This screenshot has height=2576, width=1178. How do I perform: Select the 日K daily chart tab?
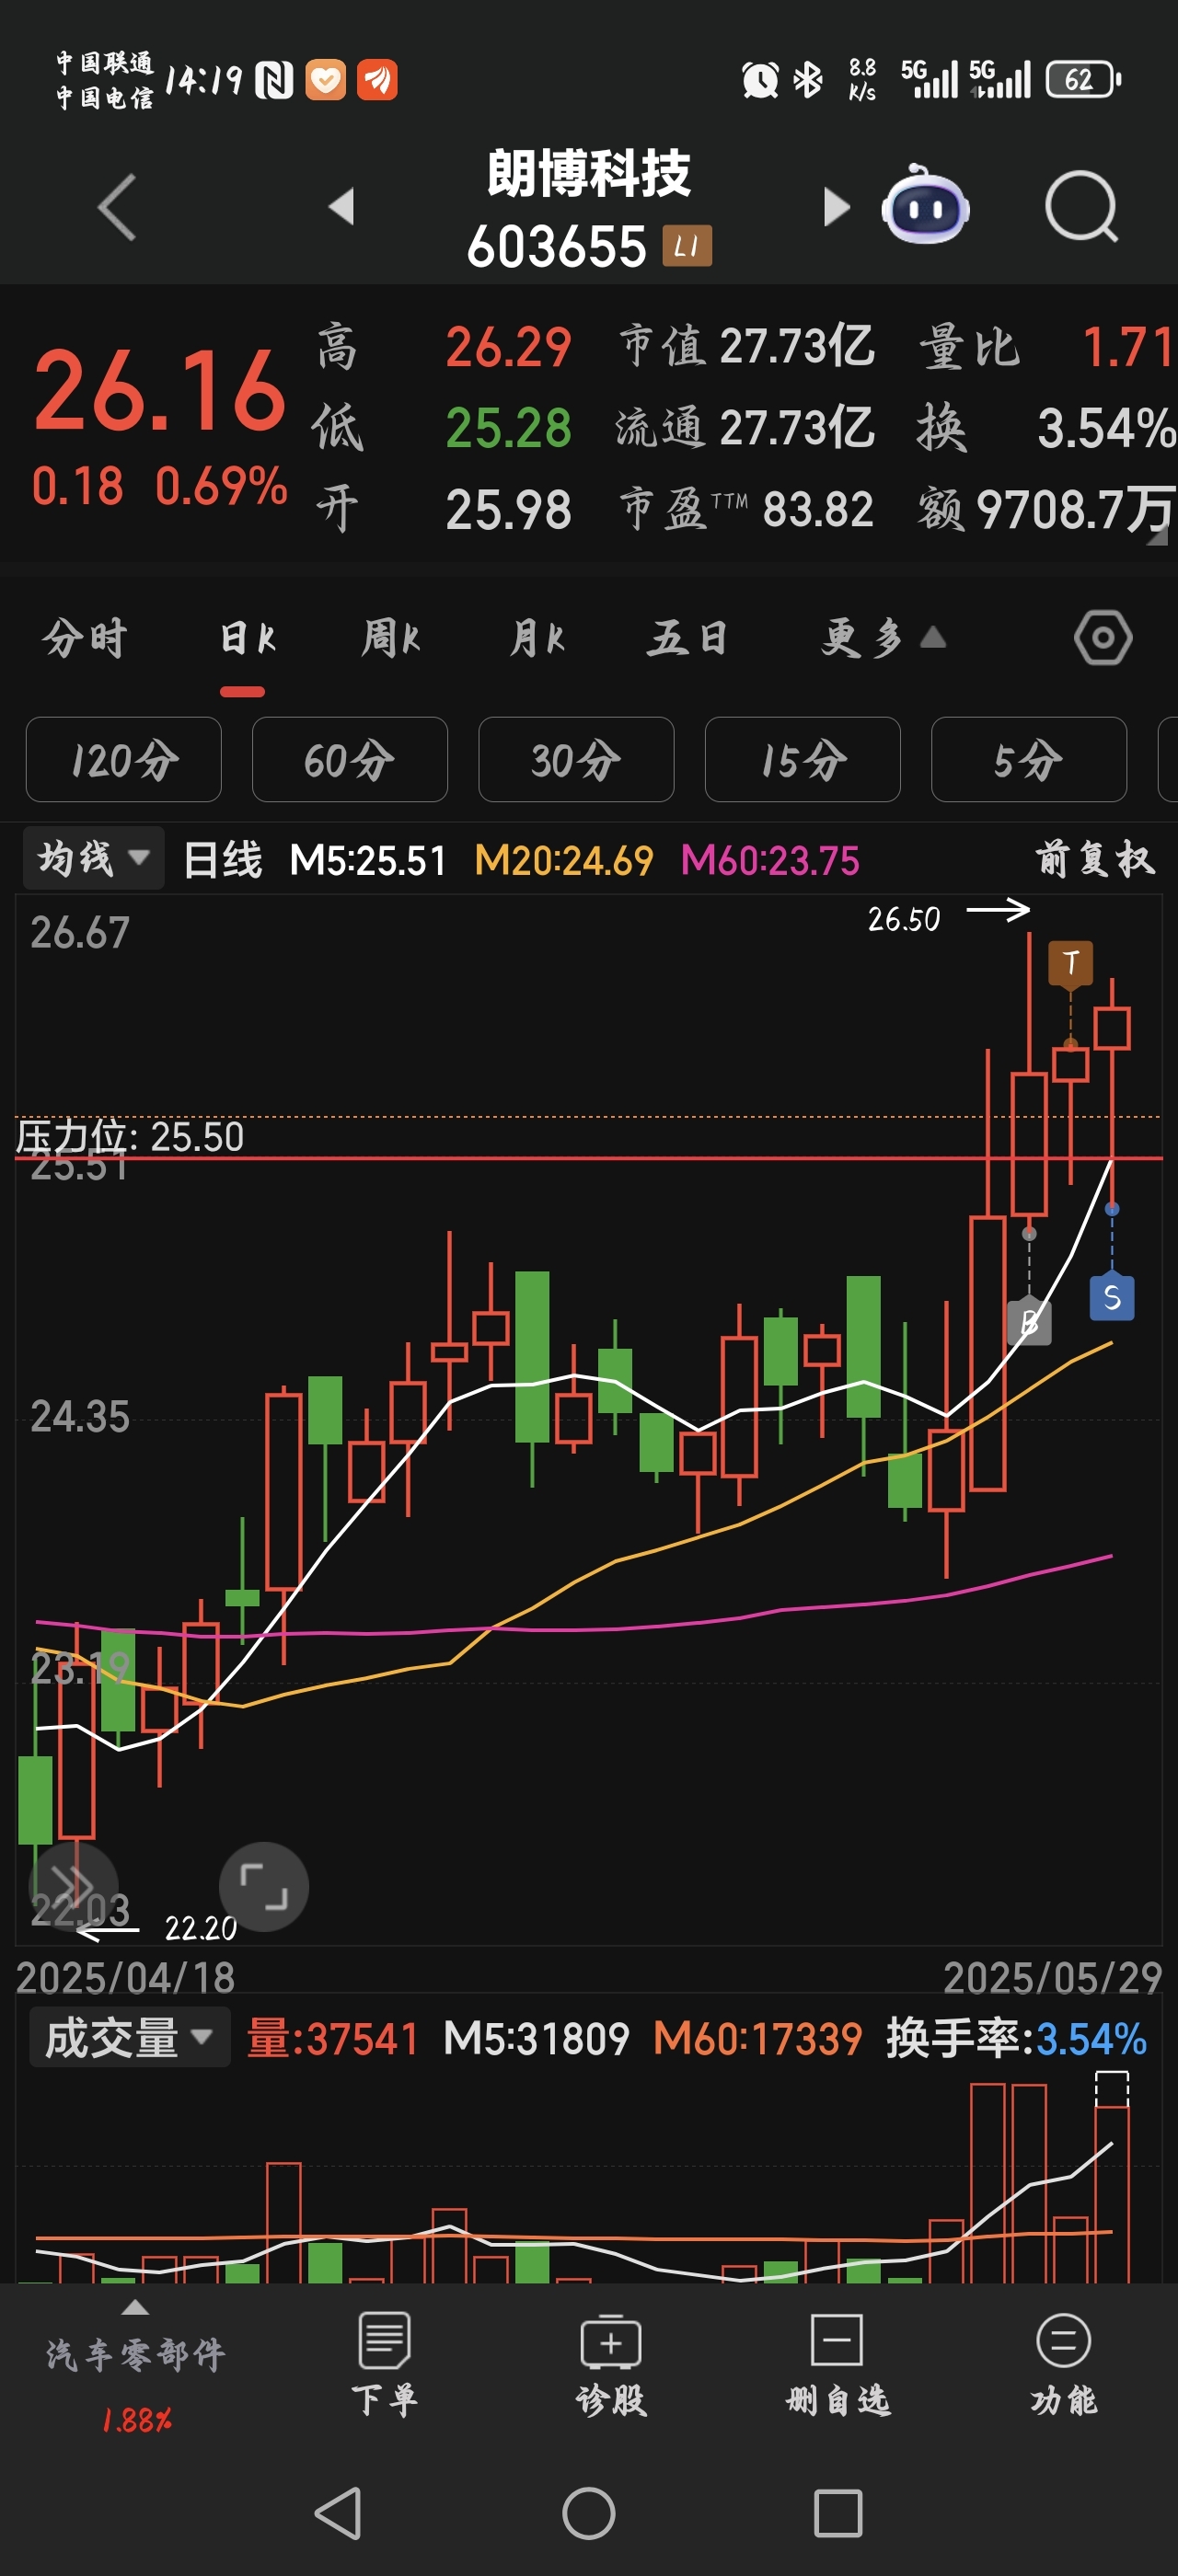click(247, 638)
